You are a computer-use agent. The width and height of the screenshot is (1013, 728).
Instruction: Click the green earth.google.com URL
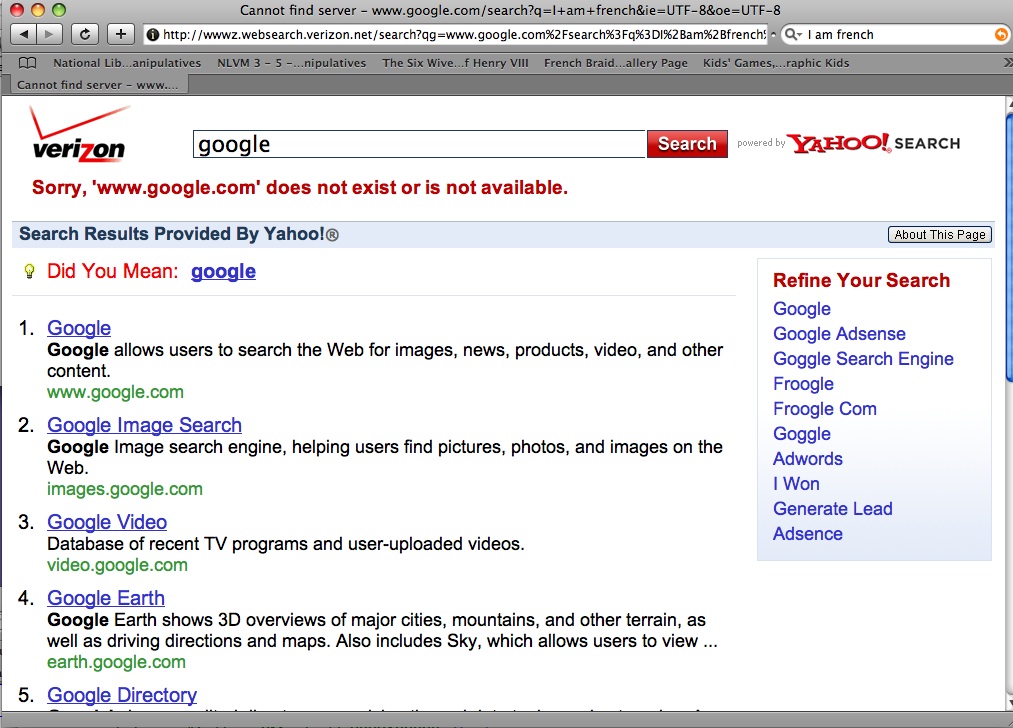pos(116,662)
